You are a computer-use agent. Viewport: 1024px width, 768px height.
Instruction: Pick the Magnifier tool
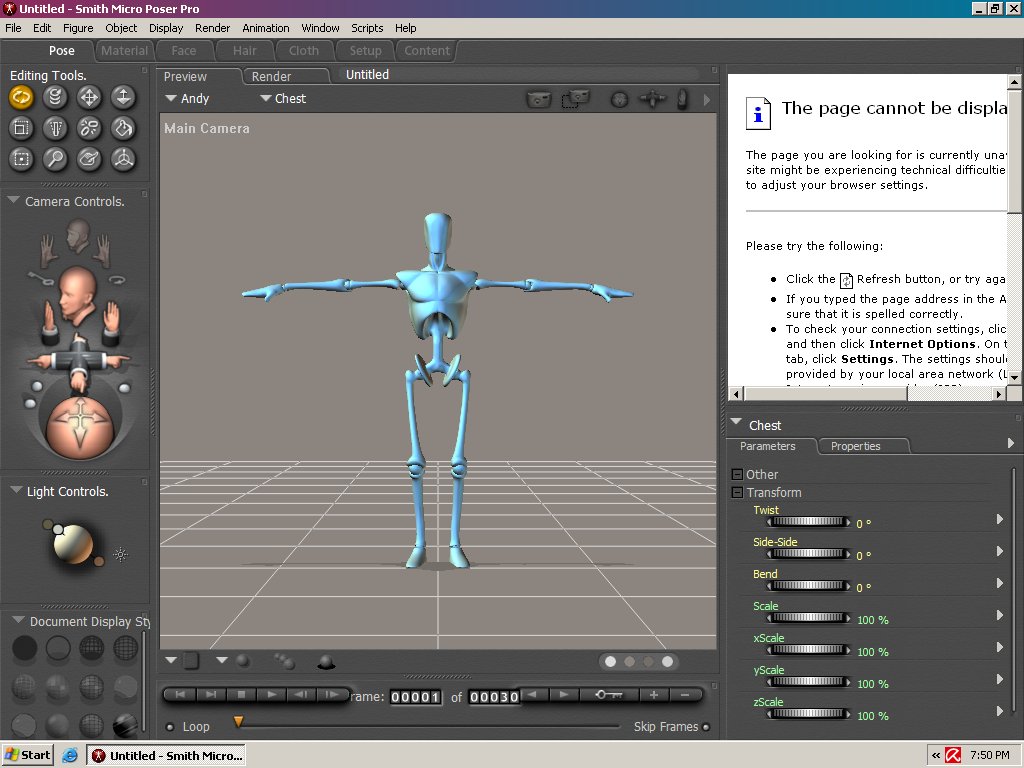pos(56,158)
